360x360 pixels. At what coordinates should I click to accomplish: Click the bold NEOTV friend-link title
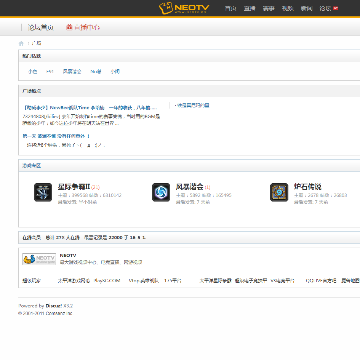pyautogui.click(x=68, y=255)
